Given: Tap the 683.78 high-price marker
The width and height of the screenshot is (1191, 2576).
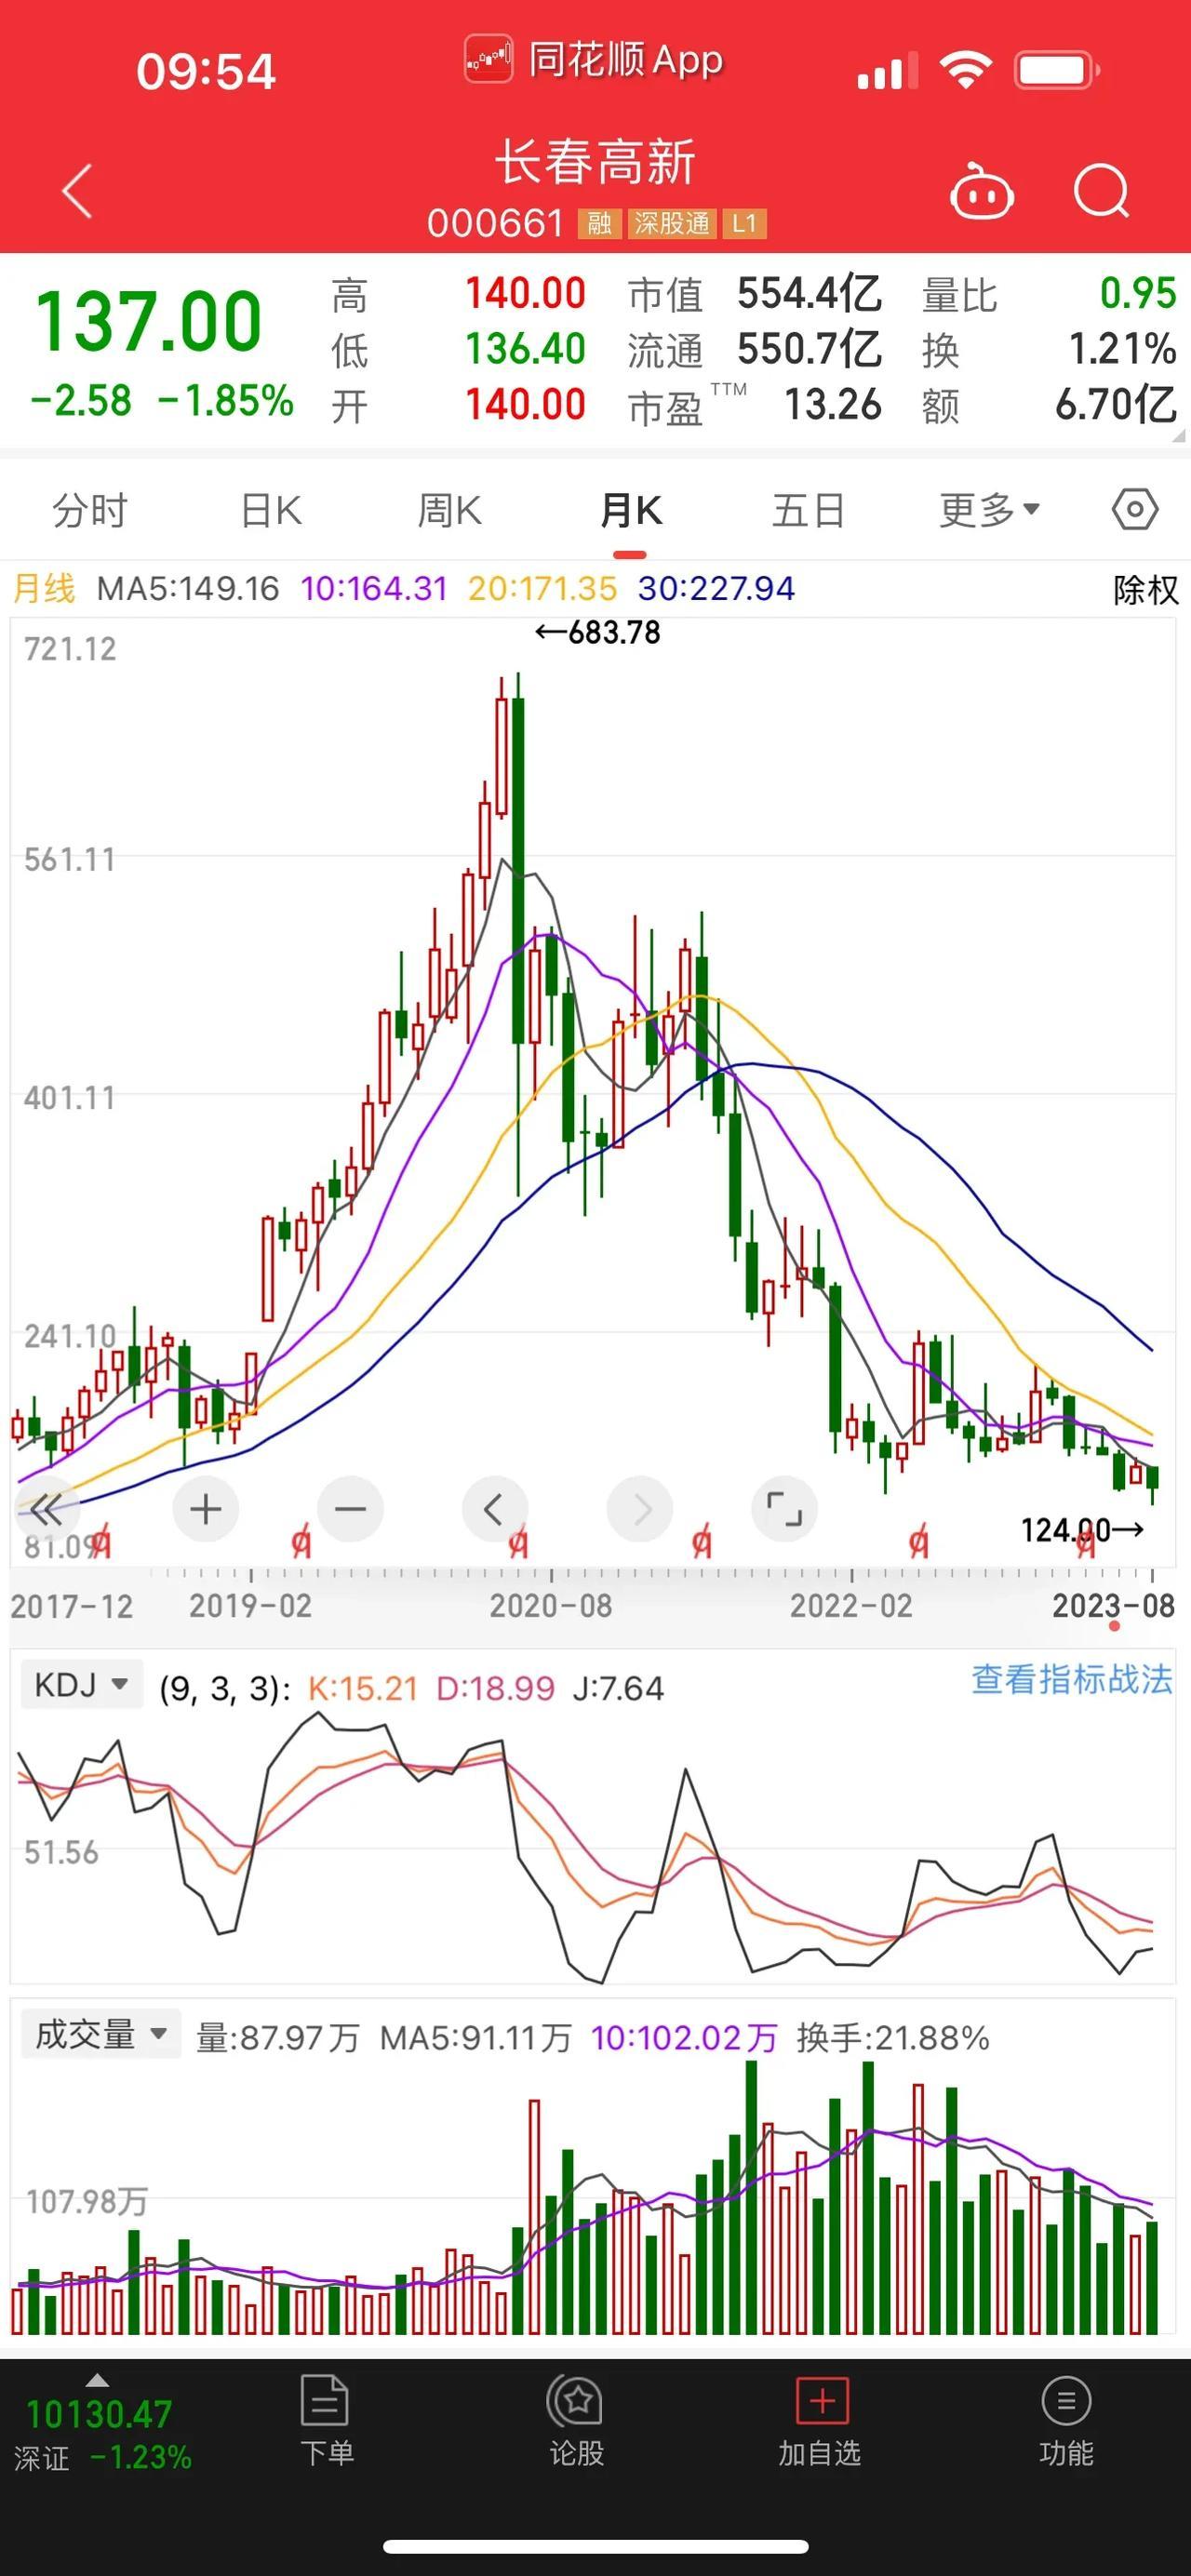Looking at the screenshot, I should pos(598,632).
